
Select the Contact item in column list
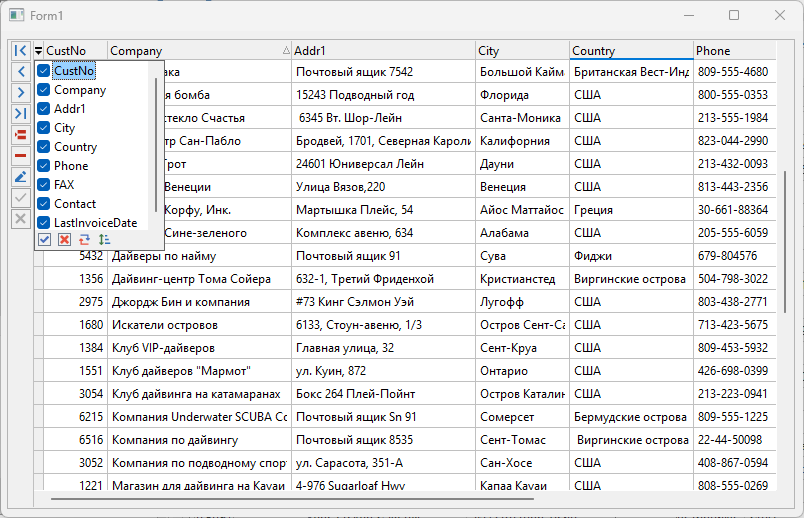[75, 204]
